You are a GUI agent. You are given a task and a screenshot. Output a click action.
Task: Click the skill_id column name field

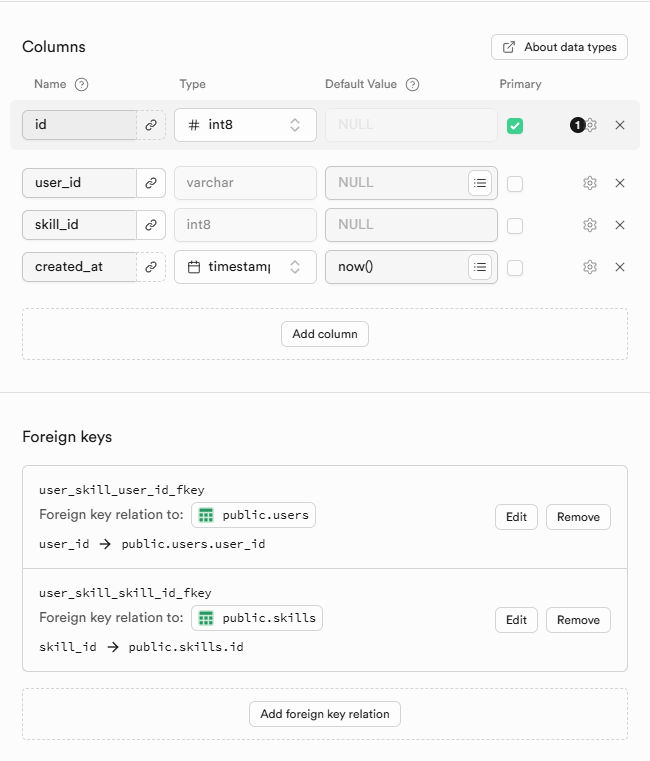click(x=79, y=225)
